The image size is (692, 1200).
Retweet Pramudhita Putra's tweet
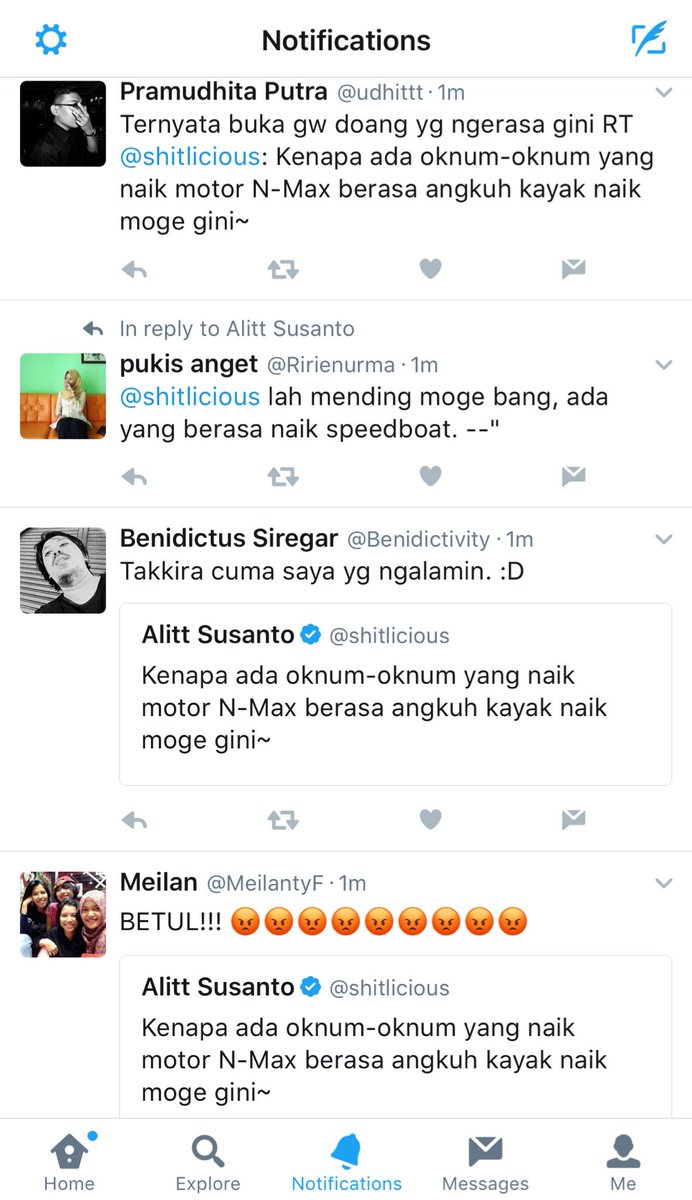283,269
